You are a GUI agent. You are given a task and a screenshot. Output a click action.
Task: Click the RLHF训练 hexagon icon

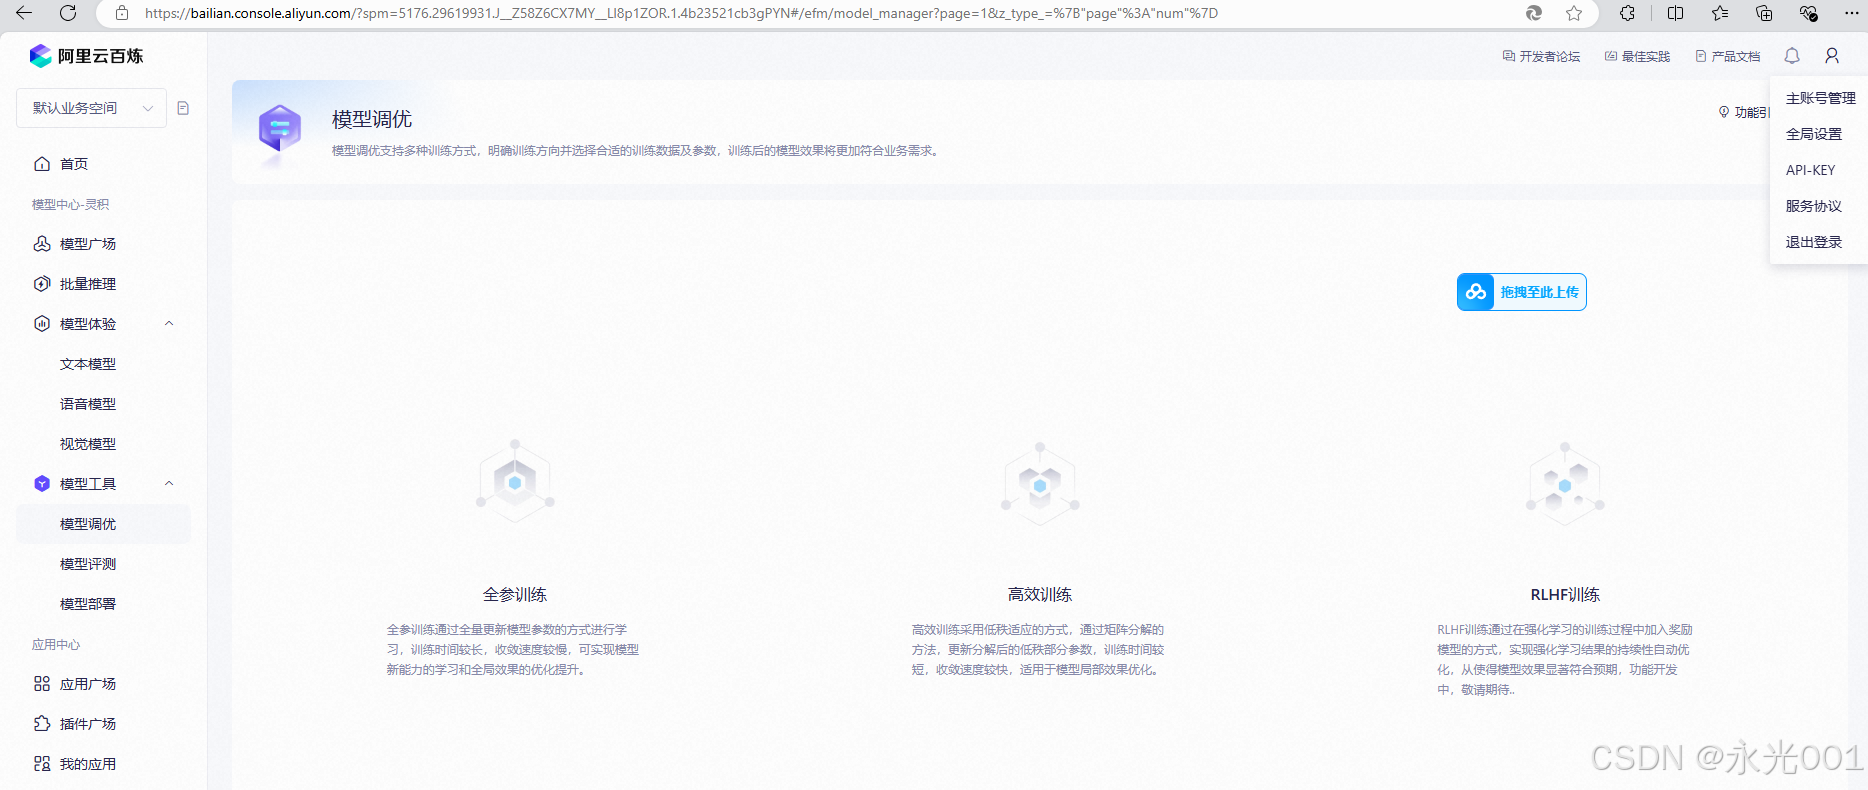coord(1565,484)
